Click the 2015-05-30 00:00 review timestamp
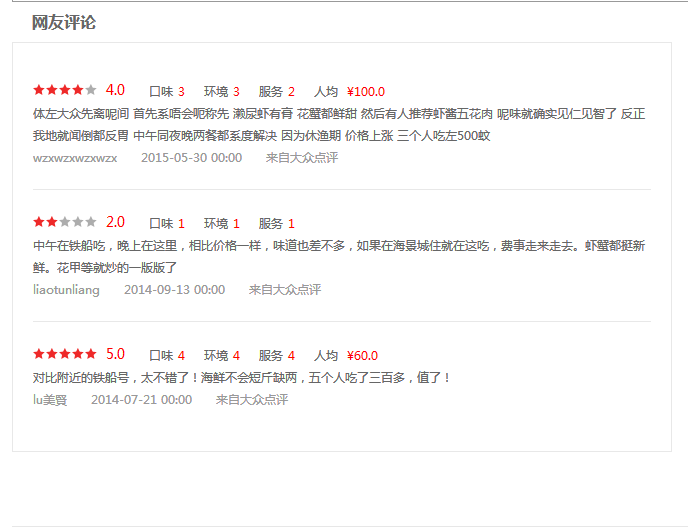Viewport: 688px width, 530px height. click(191, 158)
